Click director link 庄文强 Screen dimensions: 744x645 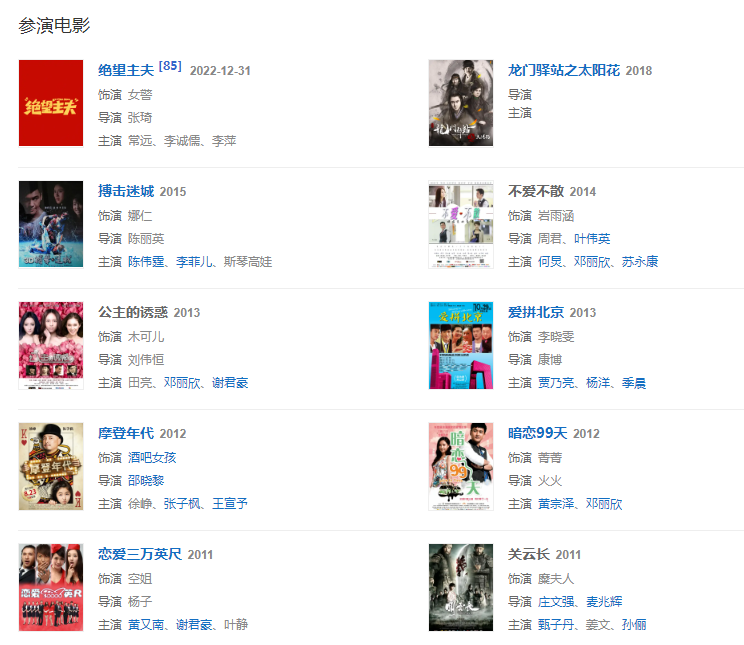pos(556,602)
